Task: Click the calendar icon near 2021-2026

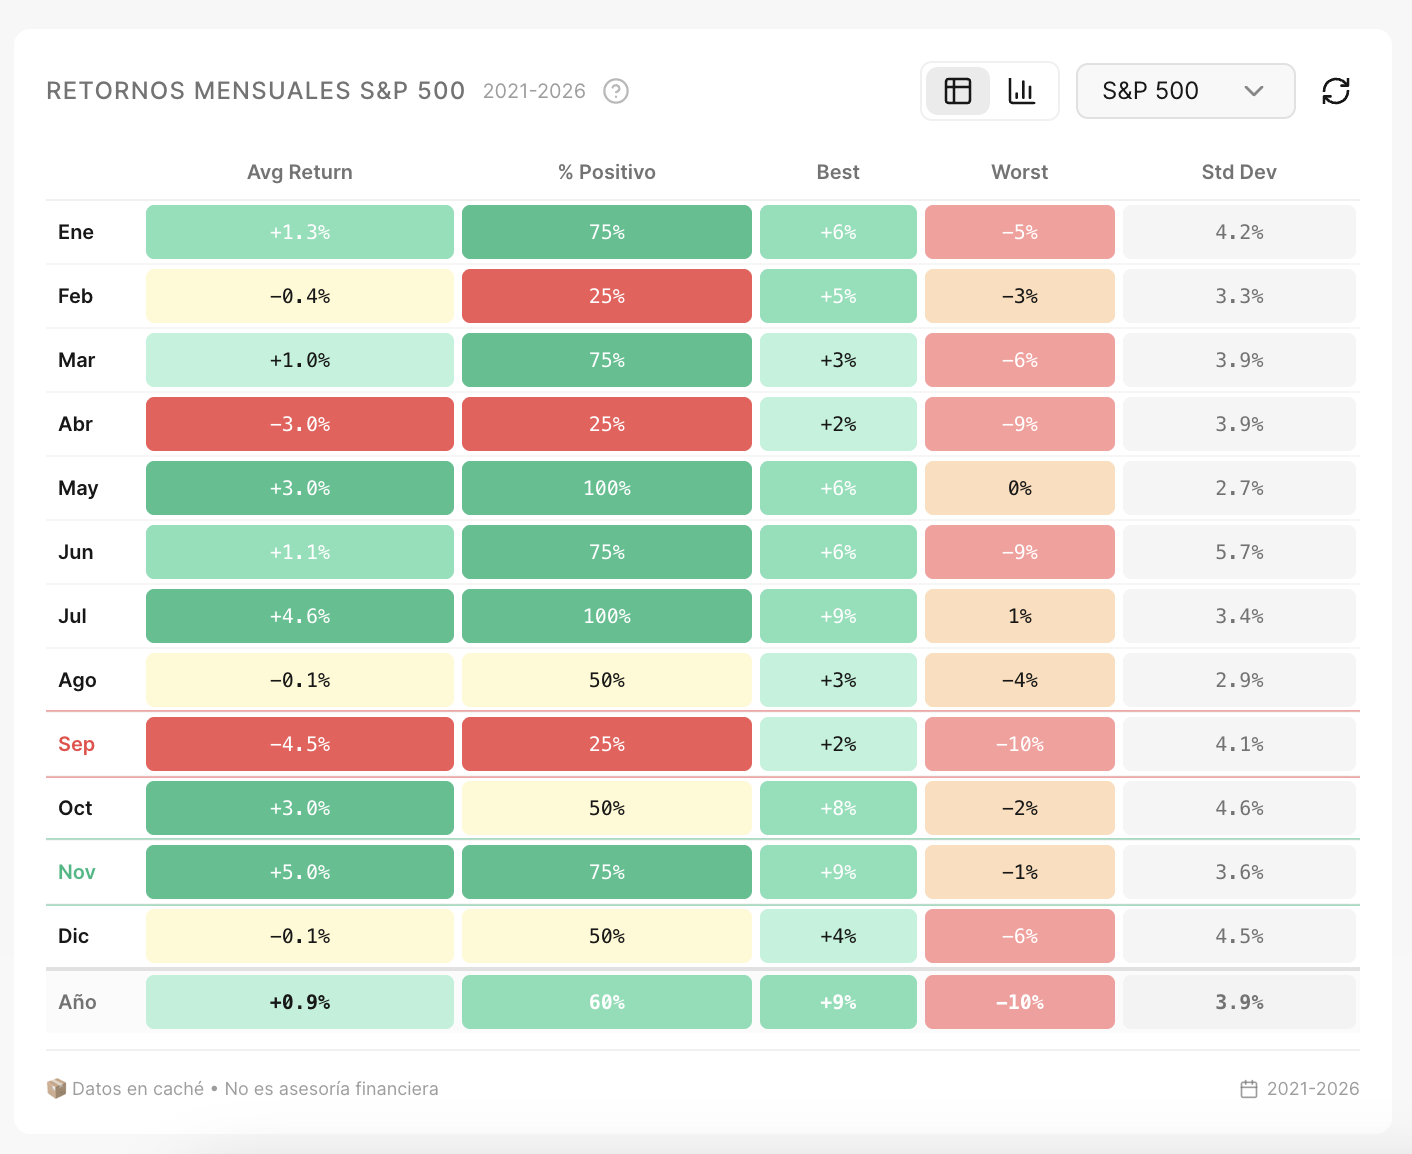Action: coord(1249,1089)
